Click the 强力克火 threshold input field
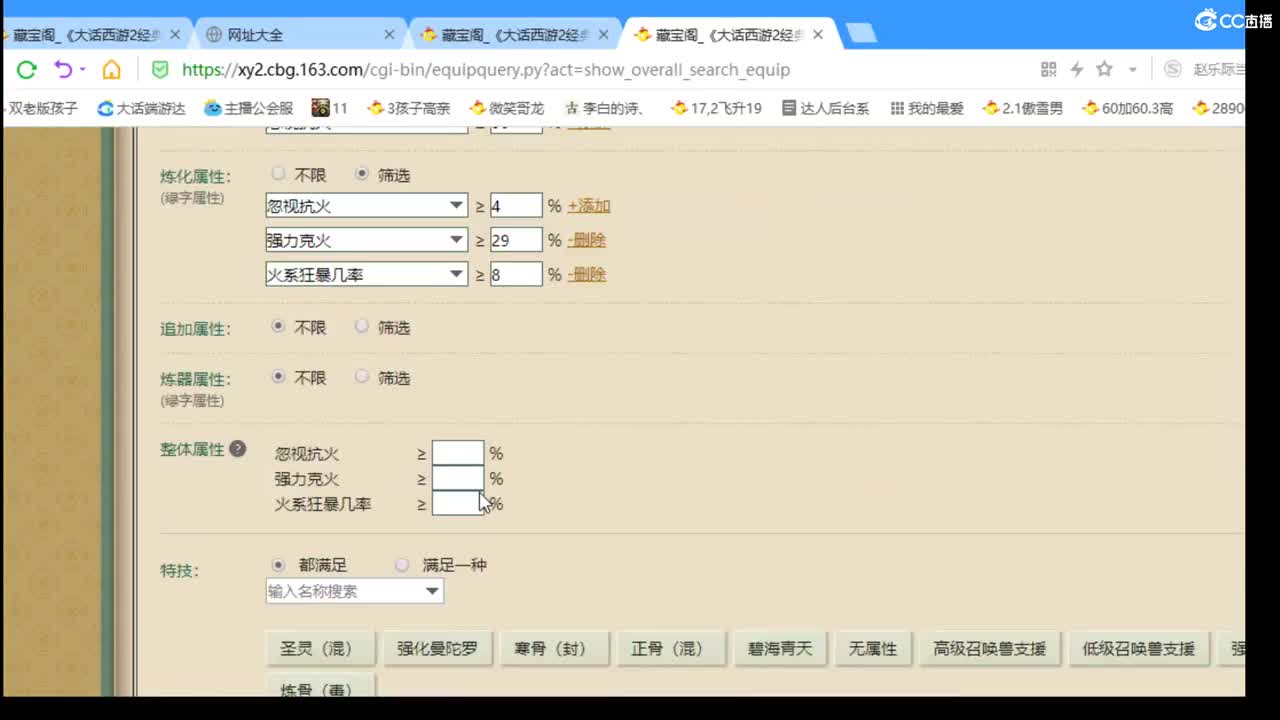The image size is (1280, 720). click(515, 239)
